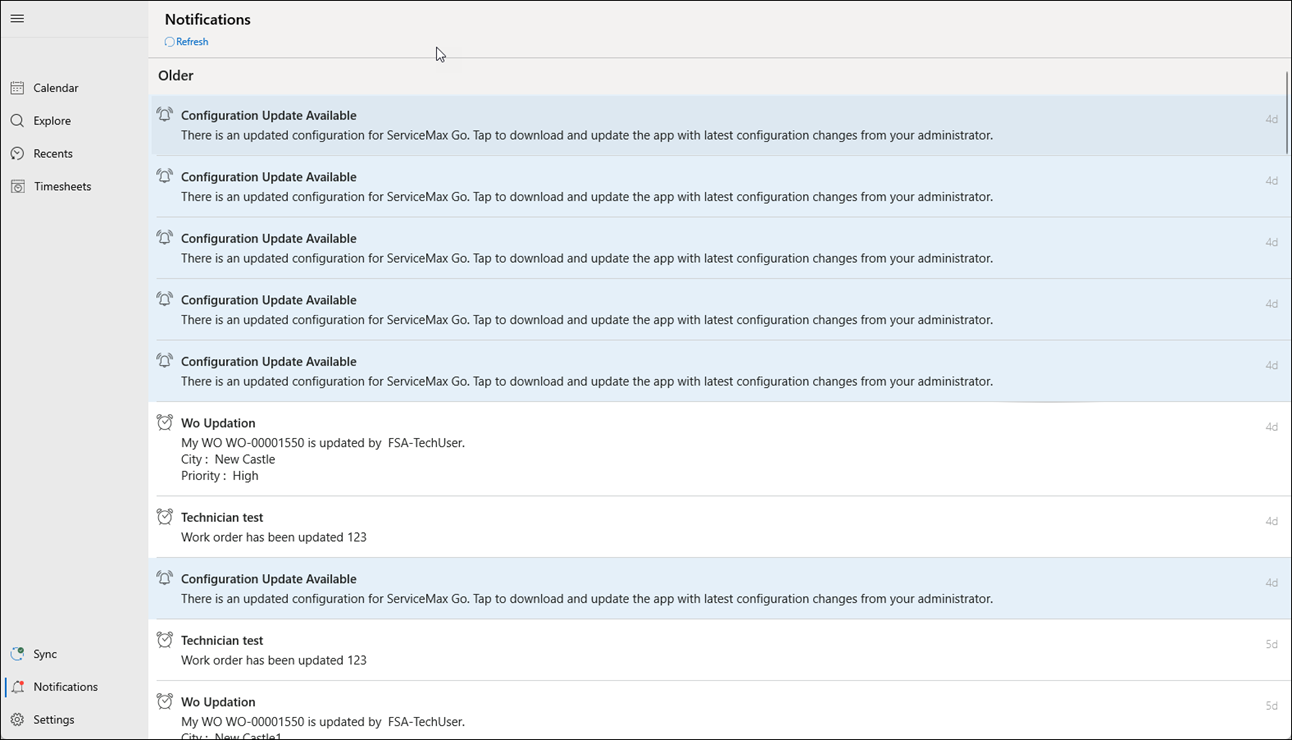Image resolution: width=1292 pixels, height=740 pixels.
Task: Click alarm icon beside Wo Updation Priority High
Action: (165, 423)
